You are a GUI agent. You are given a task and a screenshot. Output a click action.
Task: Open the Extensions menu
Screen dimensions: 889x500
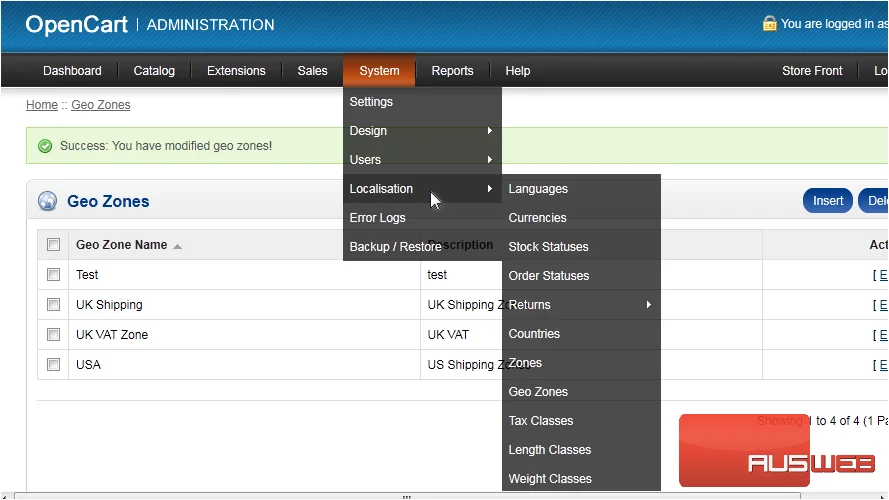pyautogui.click(x=236, y=71)
